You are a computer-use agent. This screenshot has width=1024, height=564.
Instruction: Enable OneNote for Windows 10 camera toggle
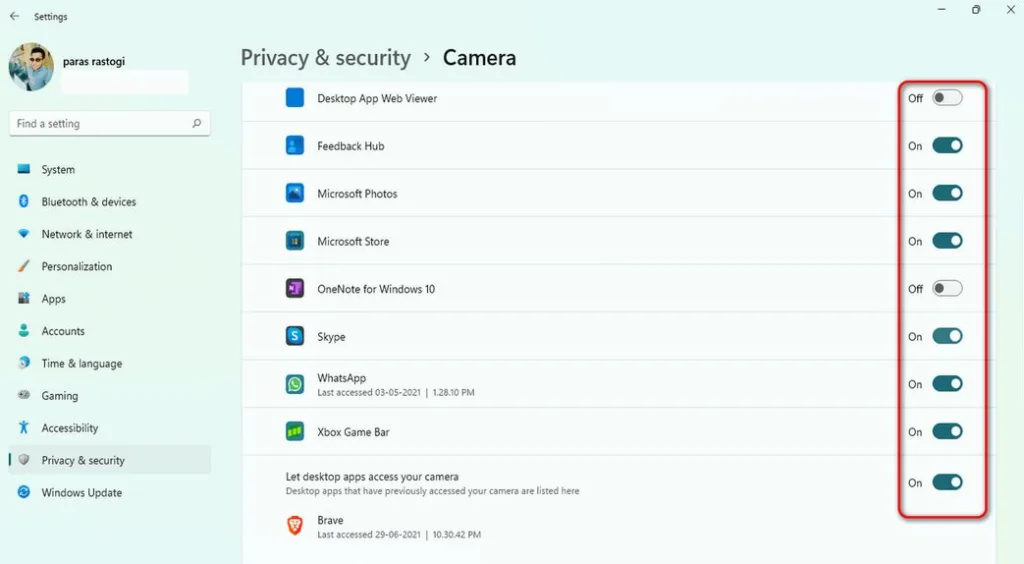(x=947, y=289)
